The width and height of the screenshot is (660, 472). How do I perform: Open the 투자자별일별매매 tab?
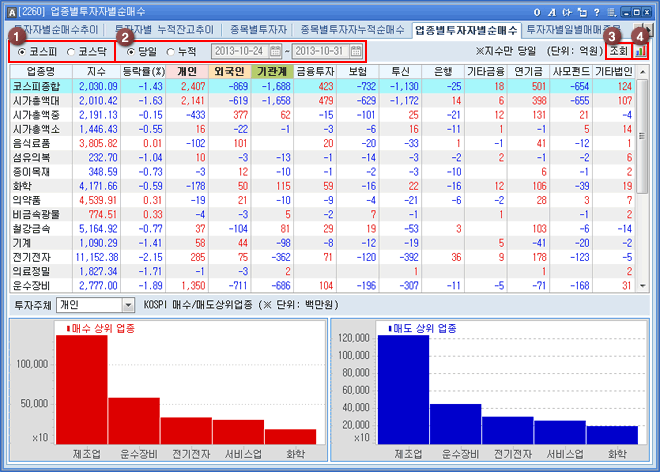point(568,30)
